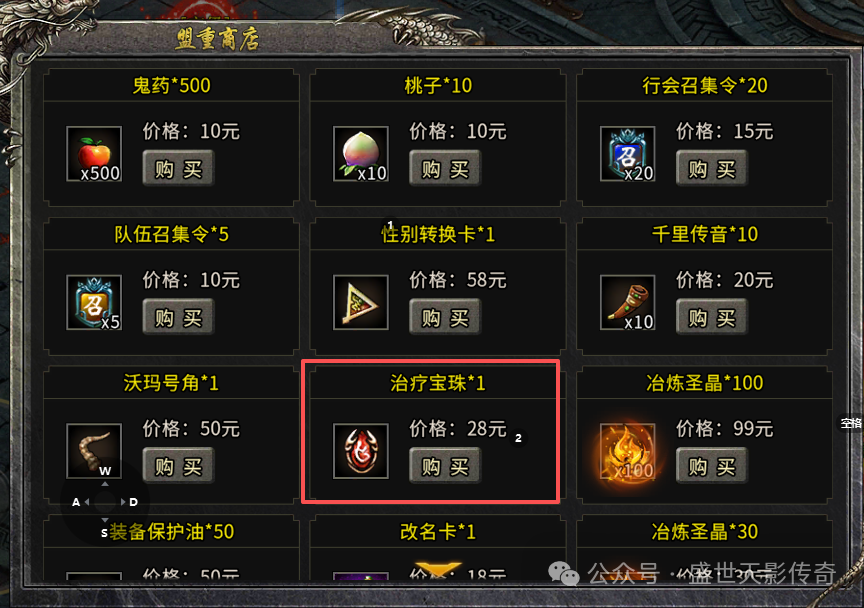Select the horn 千里传音 x10 icon

pyautogui.click(x=628, y=303)
